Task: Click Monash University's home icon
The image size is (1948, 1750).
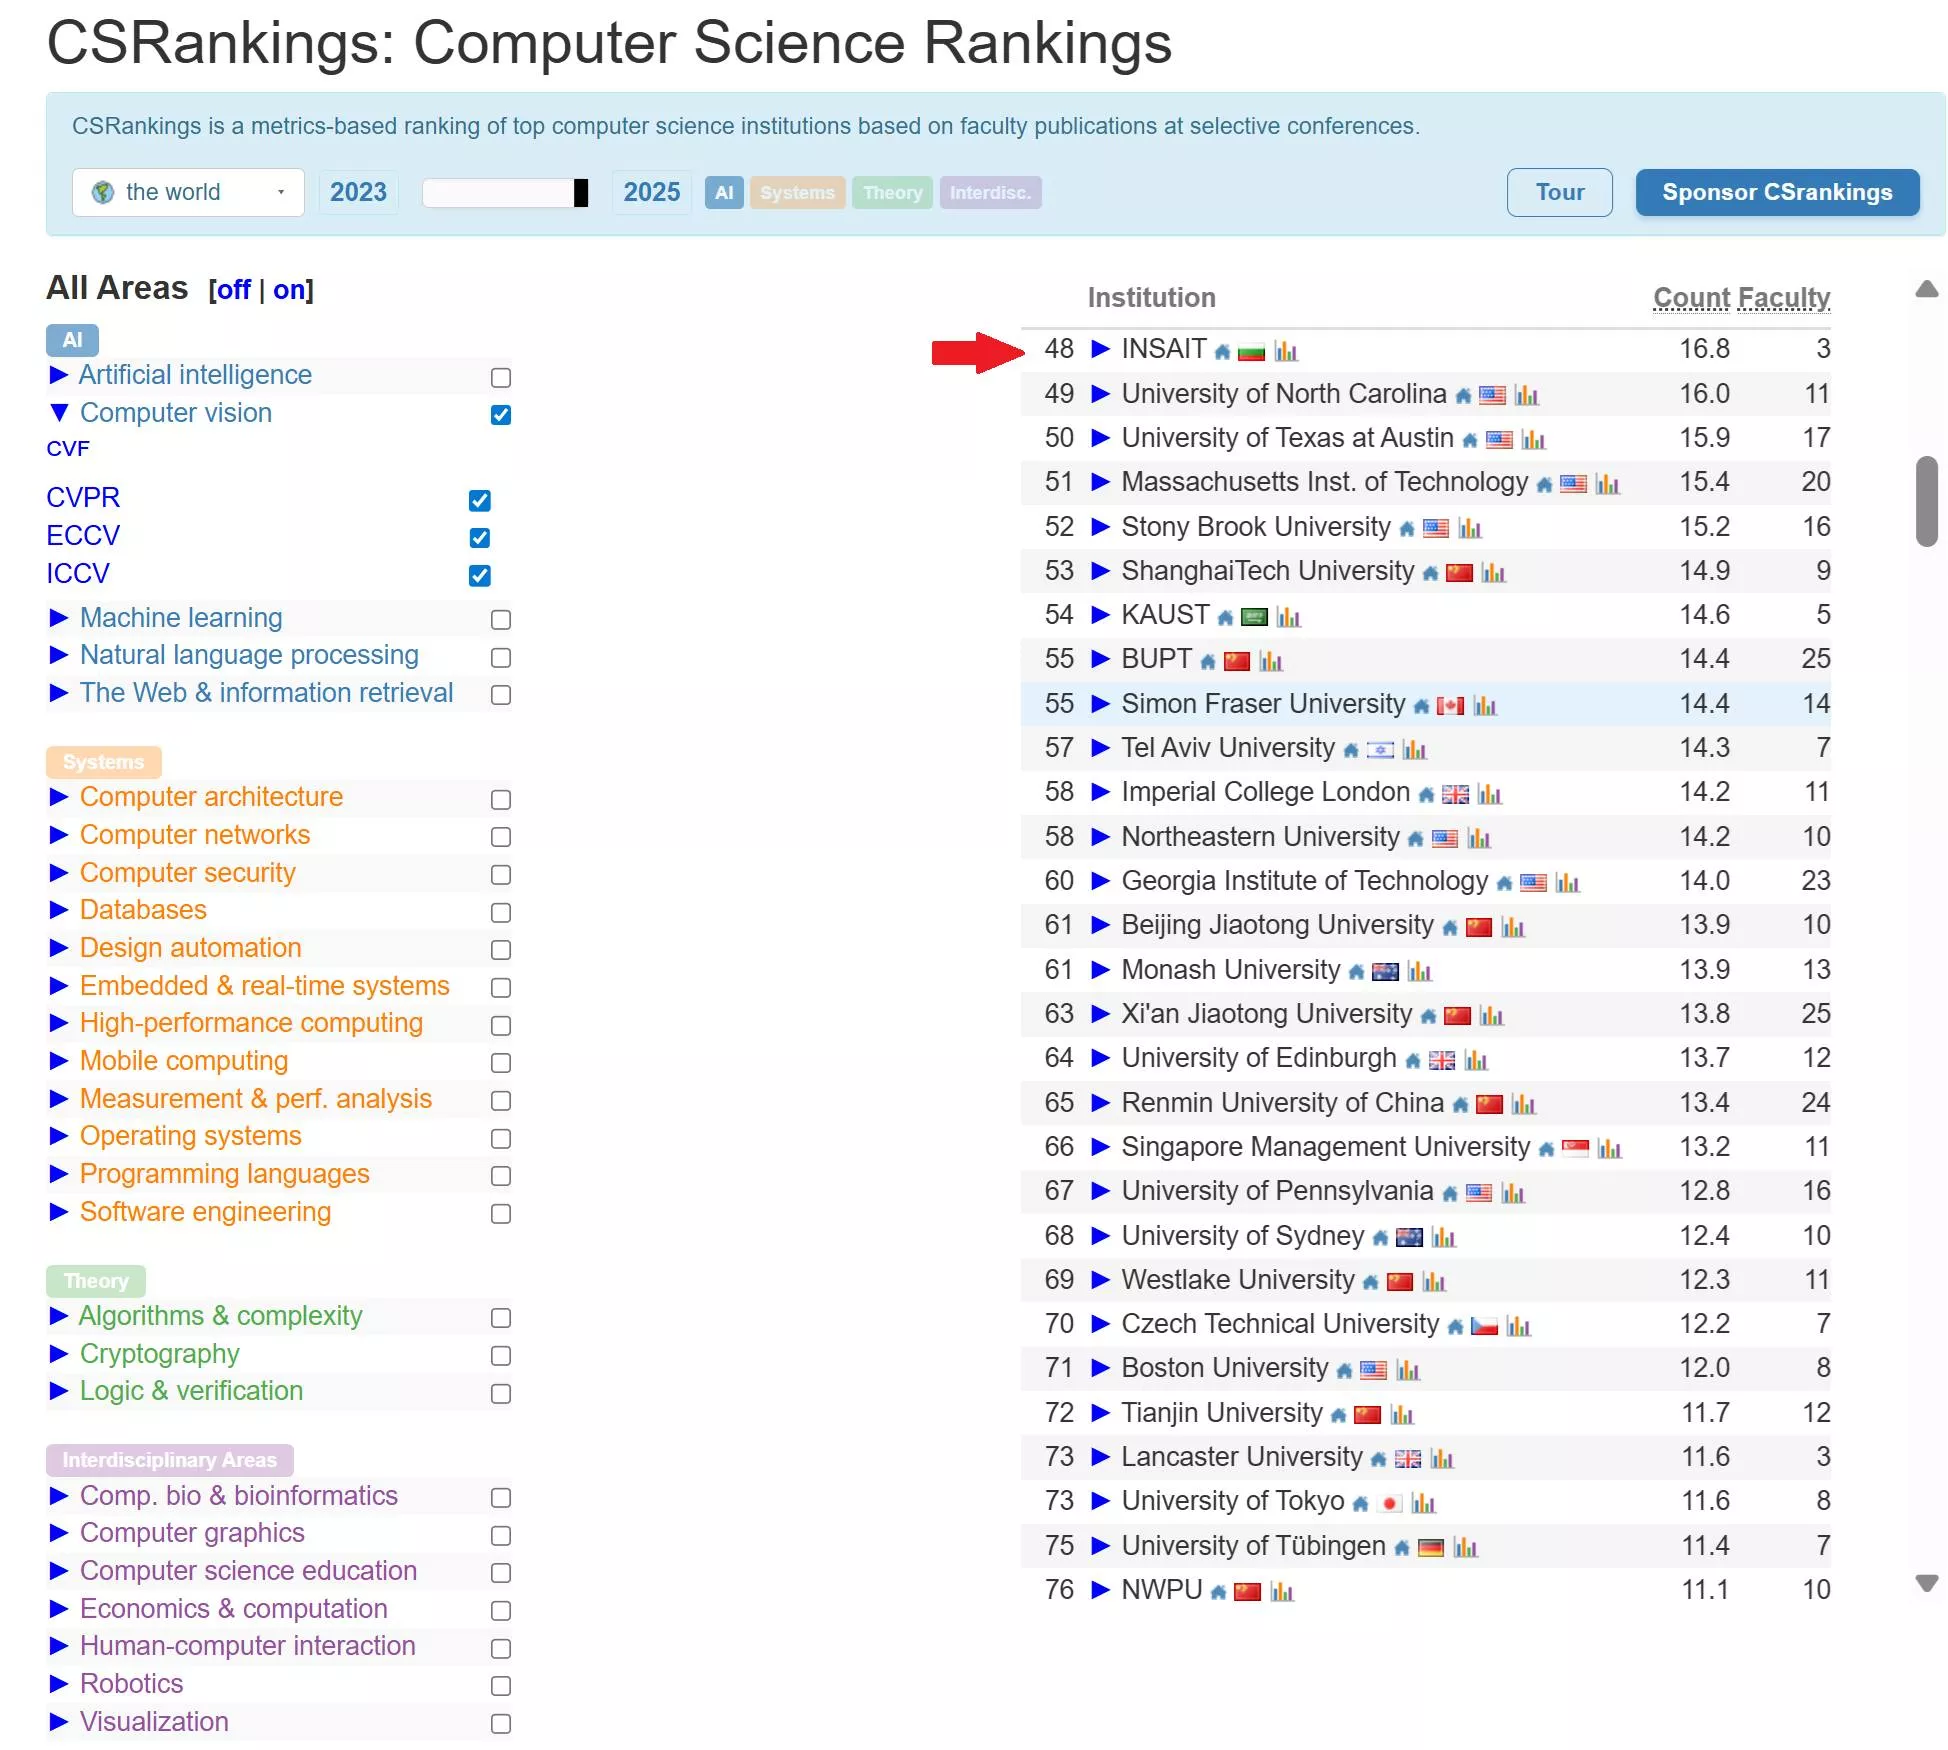Action: tap(1356, 972)
